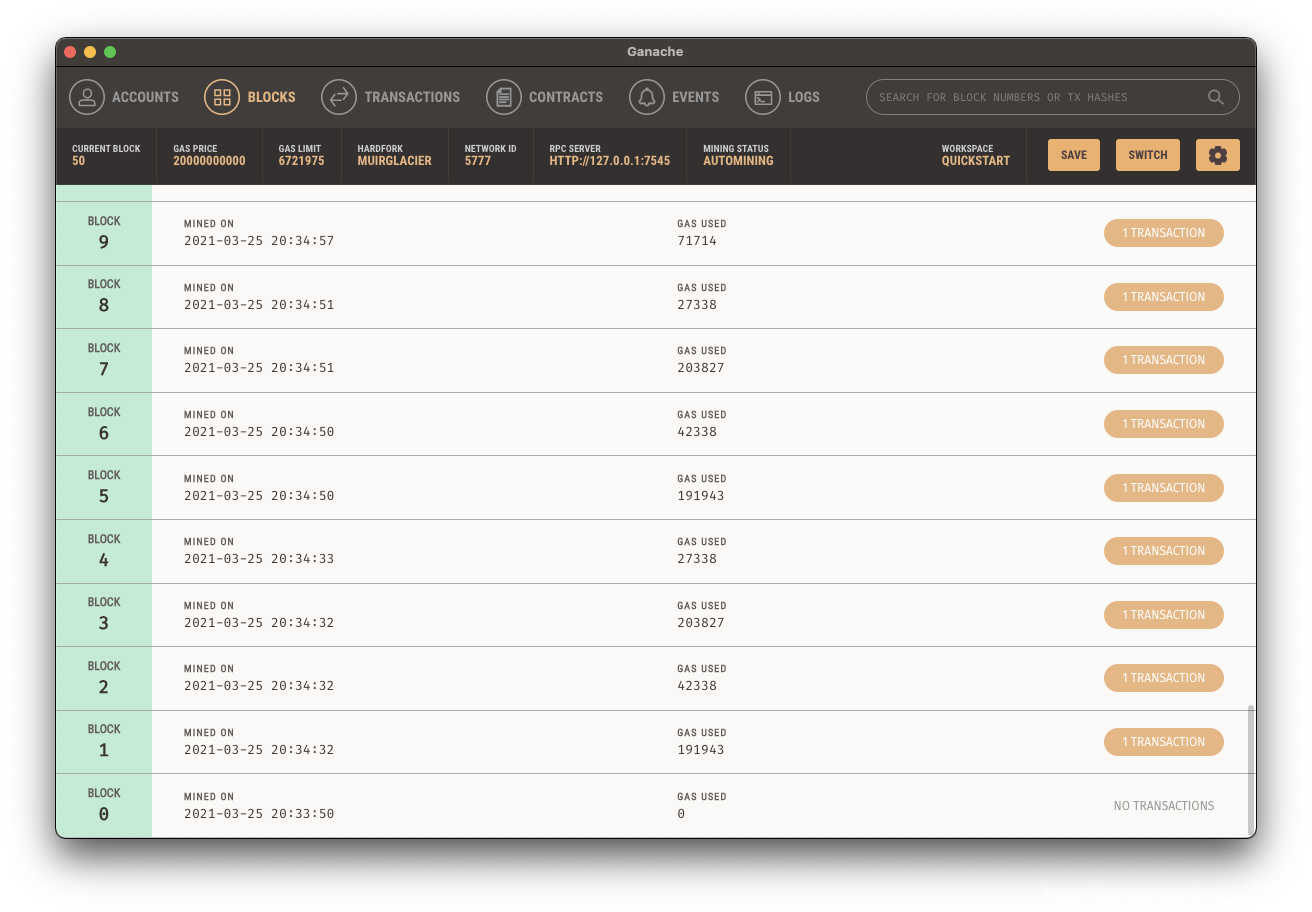Click the Blocks grid icon

222,97
